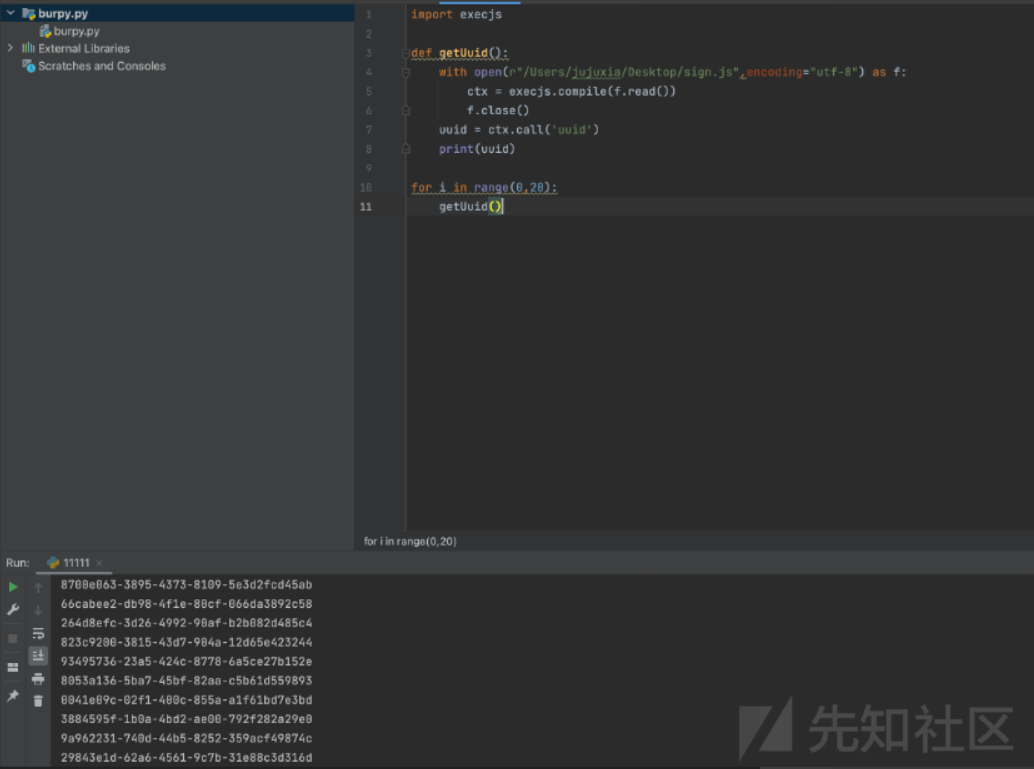1034x769 pixels.
Task: Click line number 11 in the gutter
Action: click(x=366, y=207)
